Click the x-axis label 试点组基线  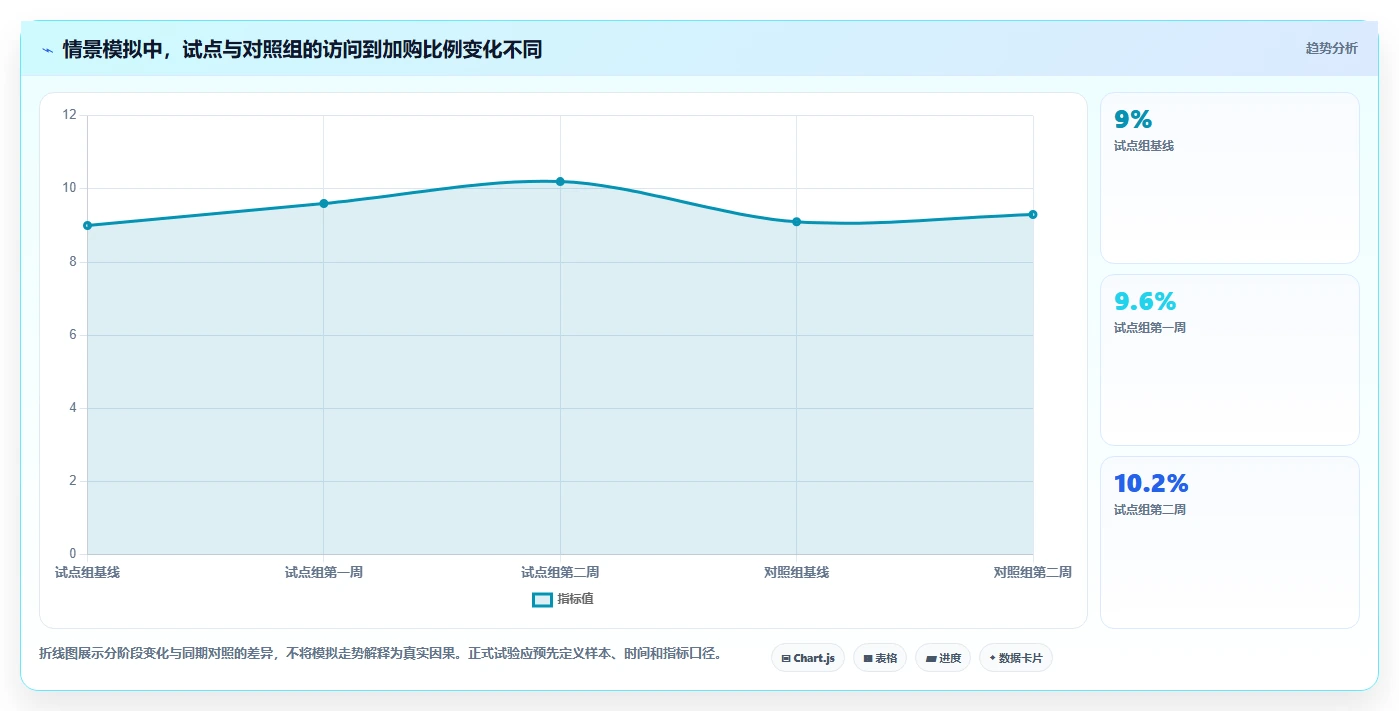tap(87, 573)
